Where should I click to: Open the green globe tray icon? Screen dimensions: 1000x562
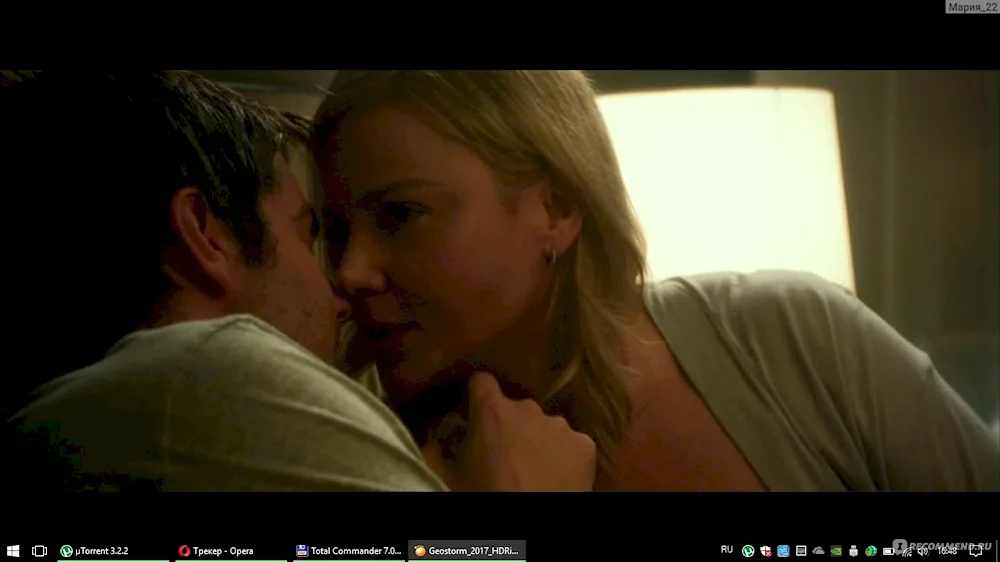pos(871,551)
